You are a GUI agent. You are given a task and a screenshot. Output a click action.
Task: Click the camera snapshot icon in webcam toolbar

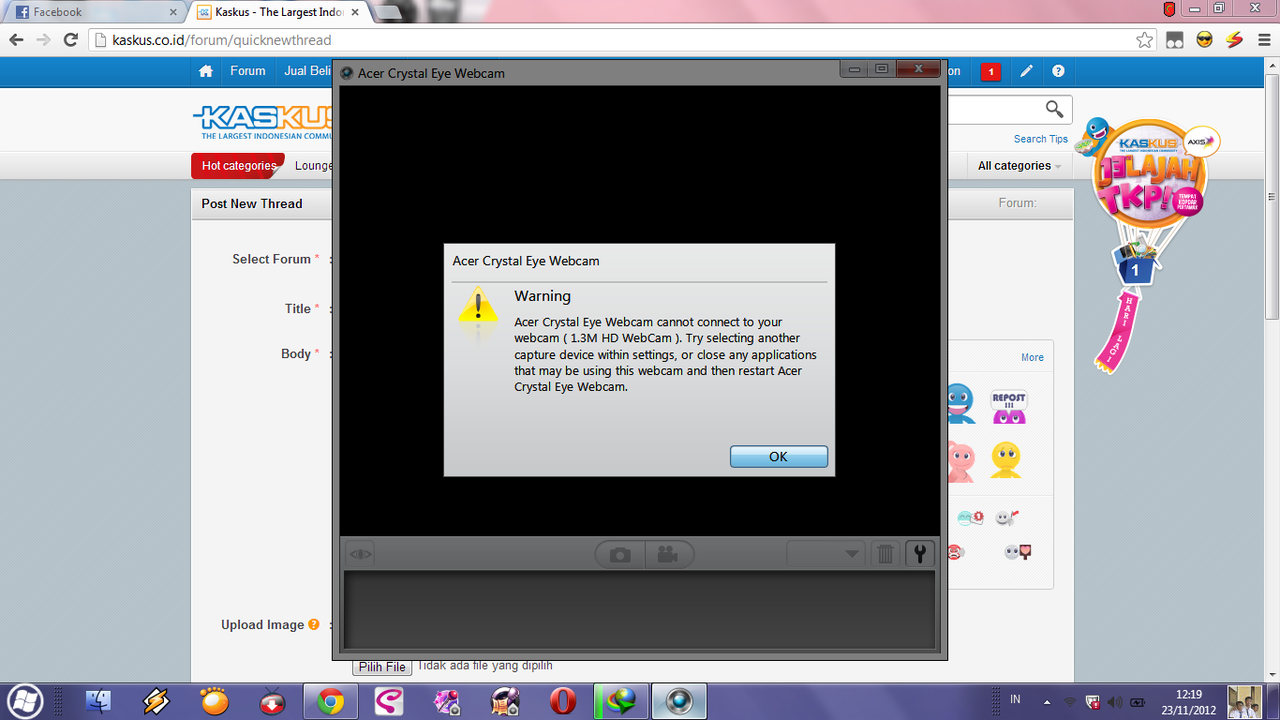[x=620, y=554]
